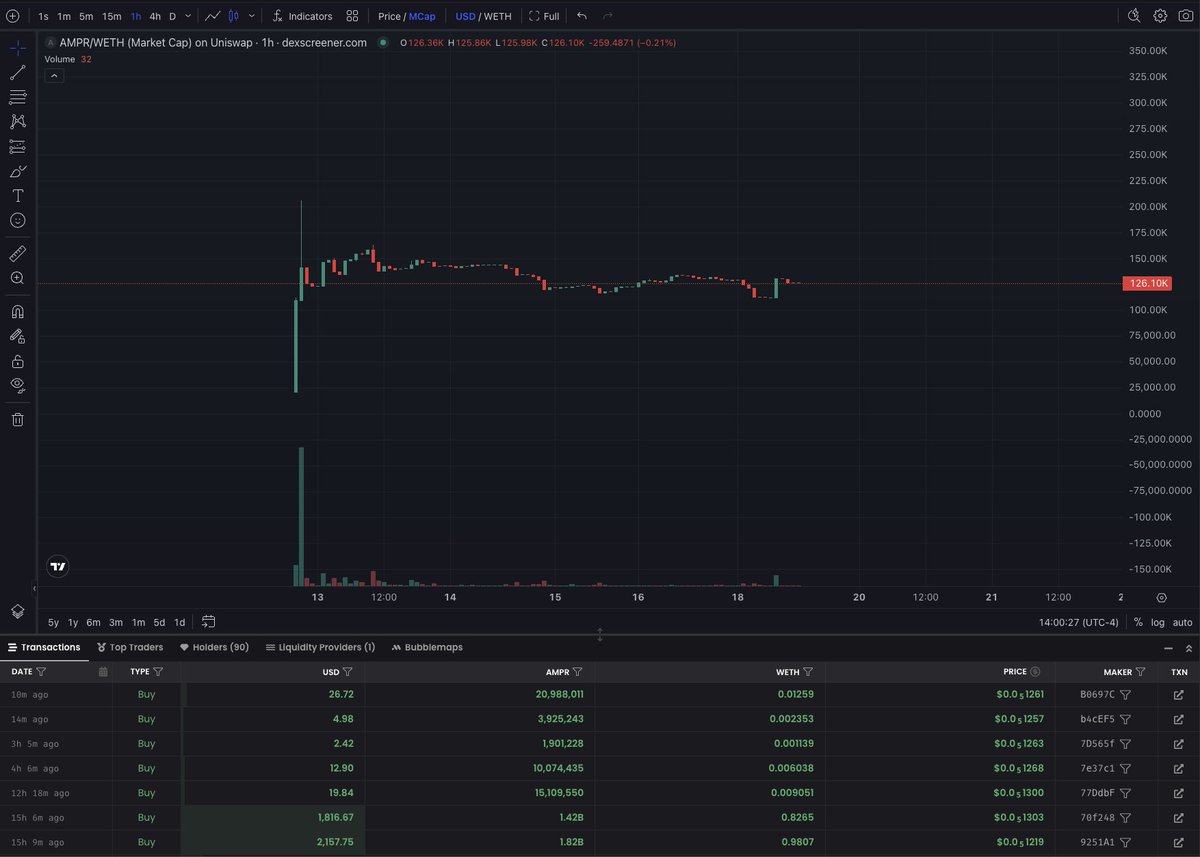Image resolution: width=1200 pixels, height=857 pixels.
Task: Activate the zoom in tool
Action: click(x=17, y=278)
